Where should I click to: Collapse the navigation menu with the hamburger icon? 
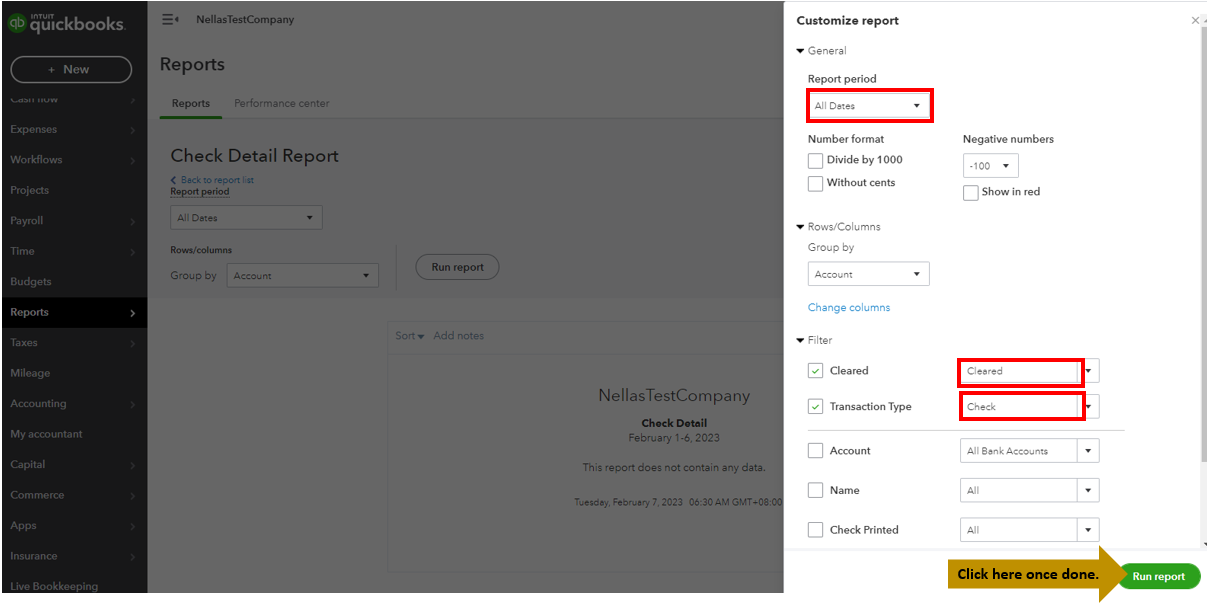pyautogui.click(x=170, y=19)
